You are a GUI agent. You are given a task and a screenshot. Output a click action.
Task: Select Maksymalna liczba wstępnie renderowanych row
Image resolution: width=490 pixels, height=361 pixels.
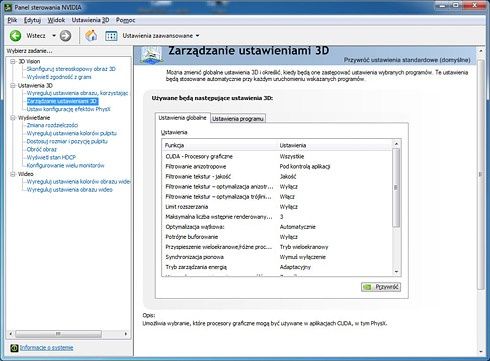point(277,217)
